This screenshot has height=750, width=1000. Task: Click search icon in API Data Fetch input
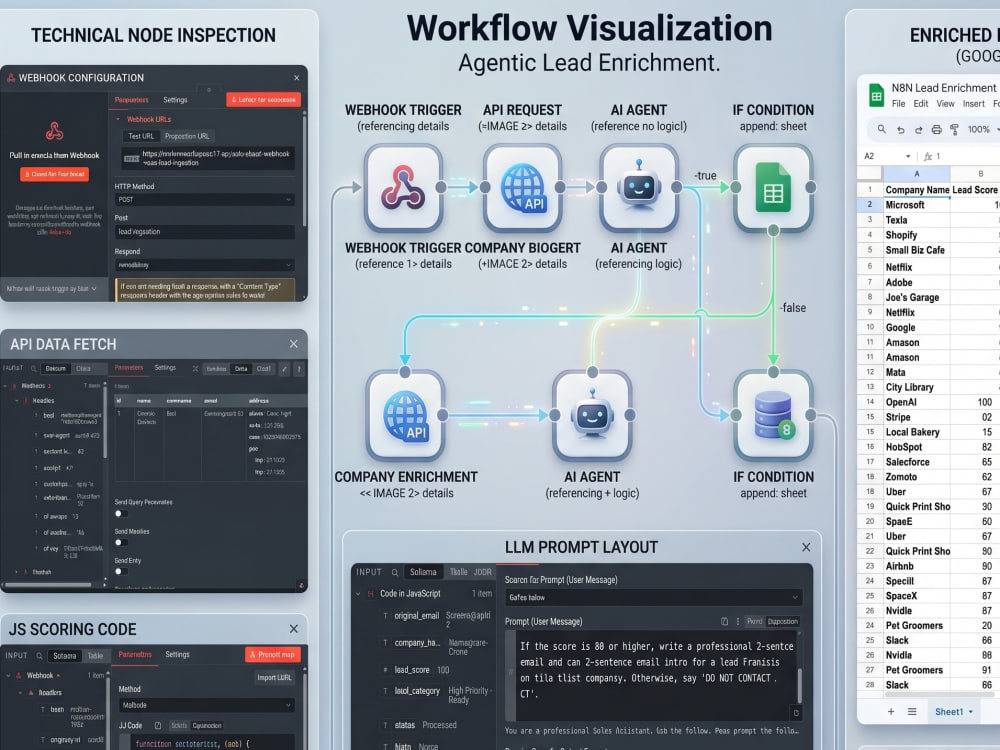coord(34,368)
